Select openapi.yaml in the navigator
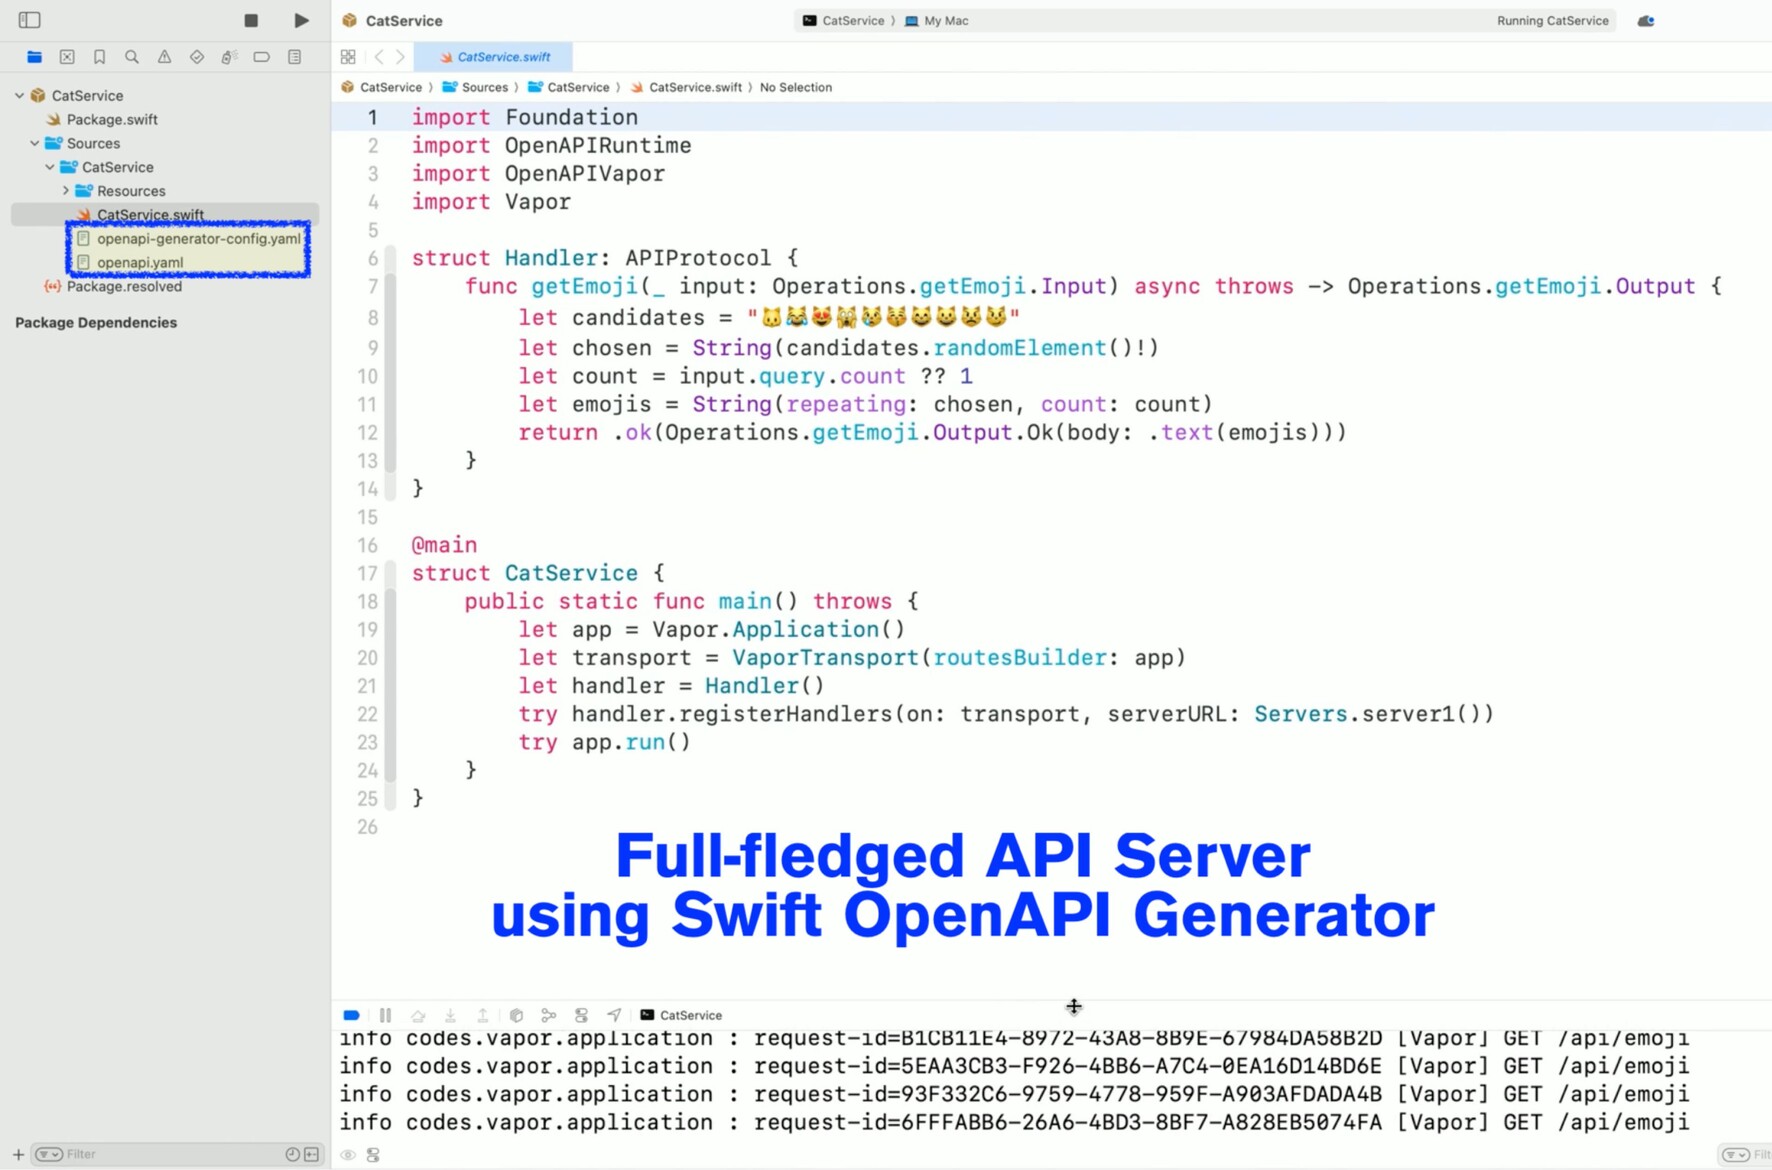This screenshot has height=1170, width=1772. click(x=140, y=263)
